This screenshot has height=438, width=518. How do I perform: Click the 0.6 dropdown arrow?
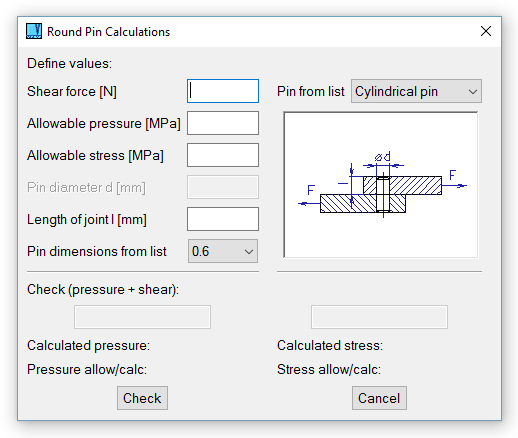249,252
